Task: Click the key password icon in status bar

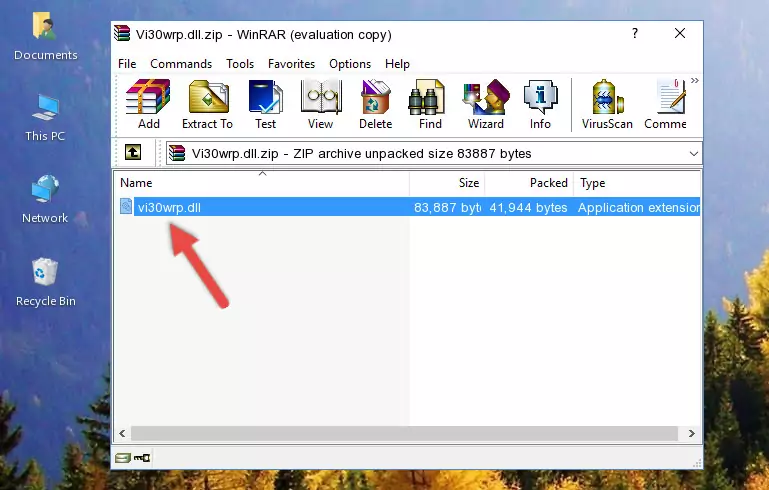Action: tap(142, 458)
